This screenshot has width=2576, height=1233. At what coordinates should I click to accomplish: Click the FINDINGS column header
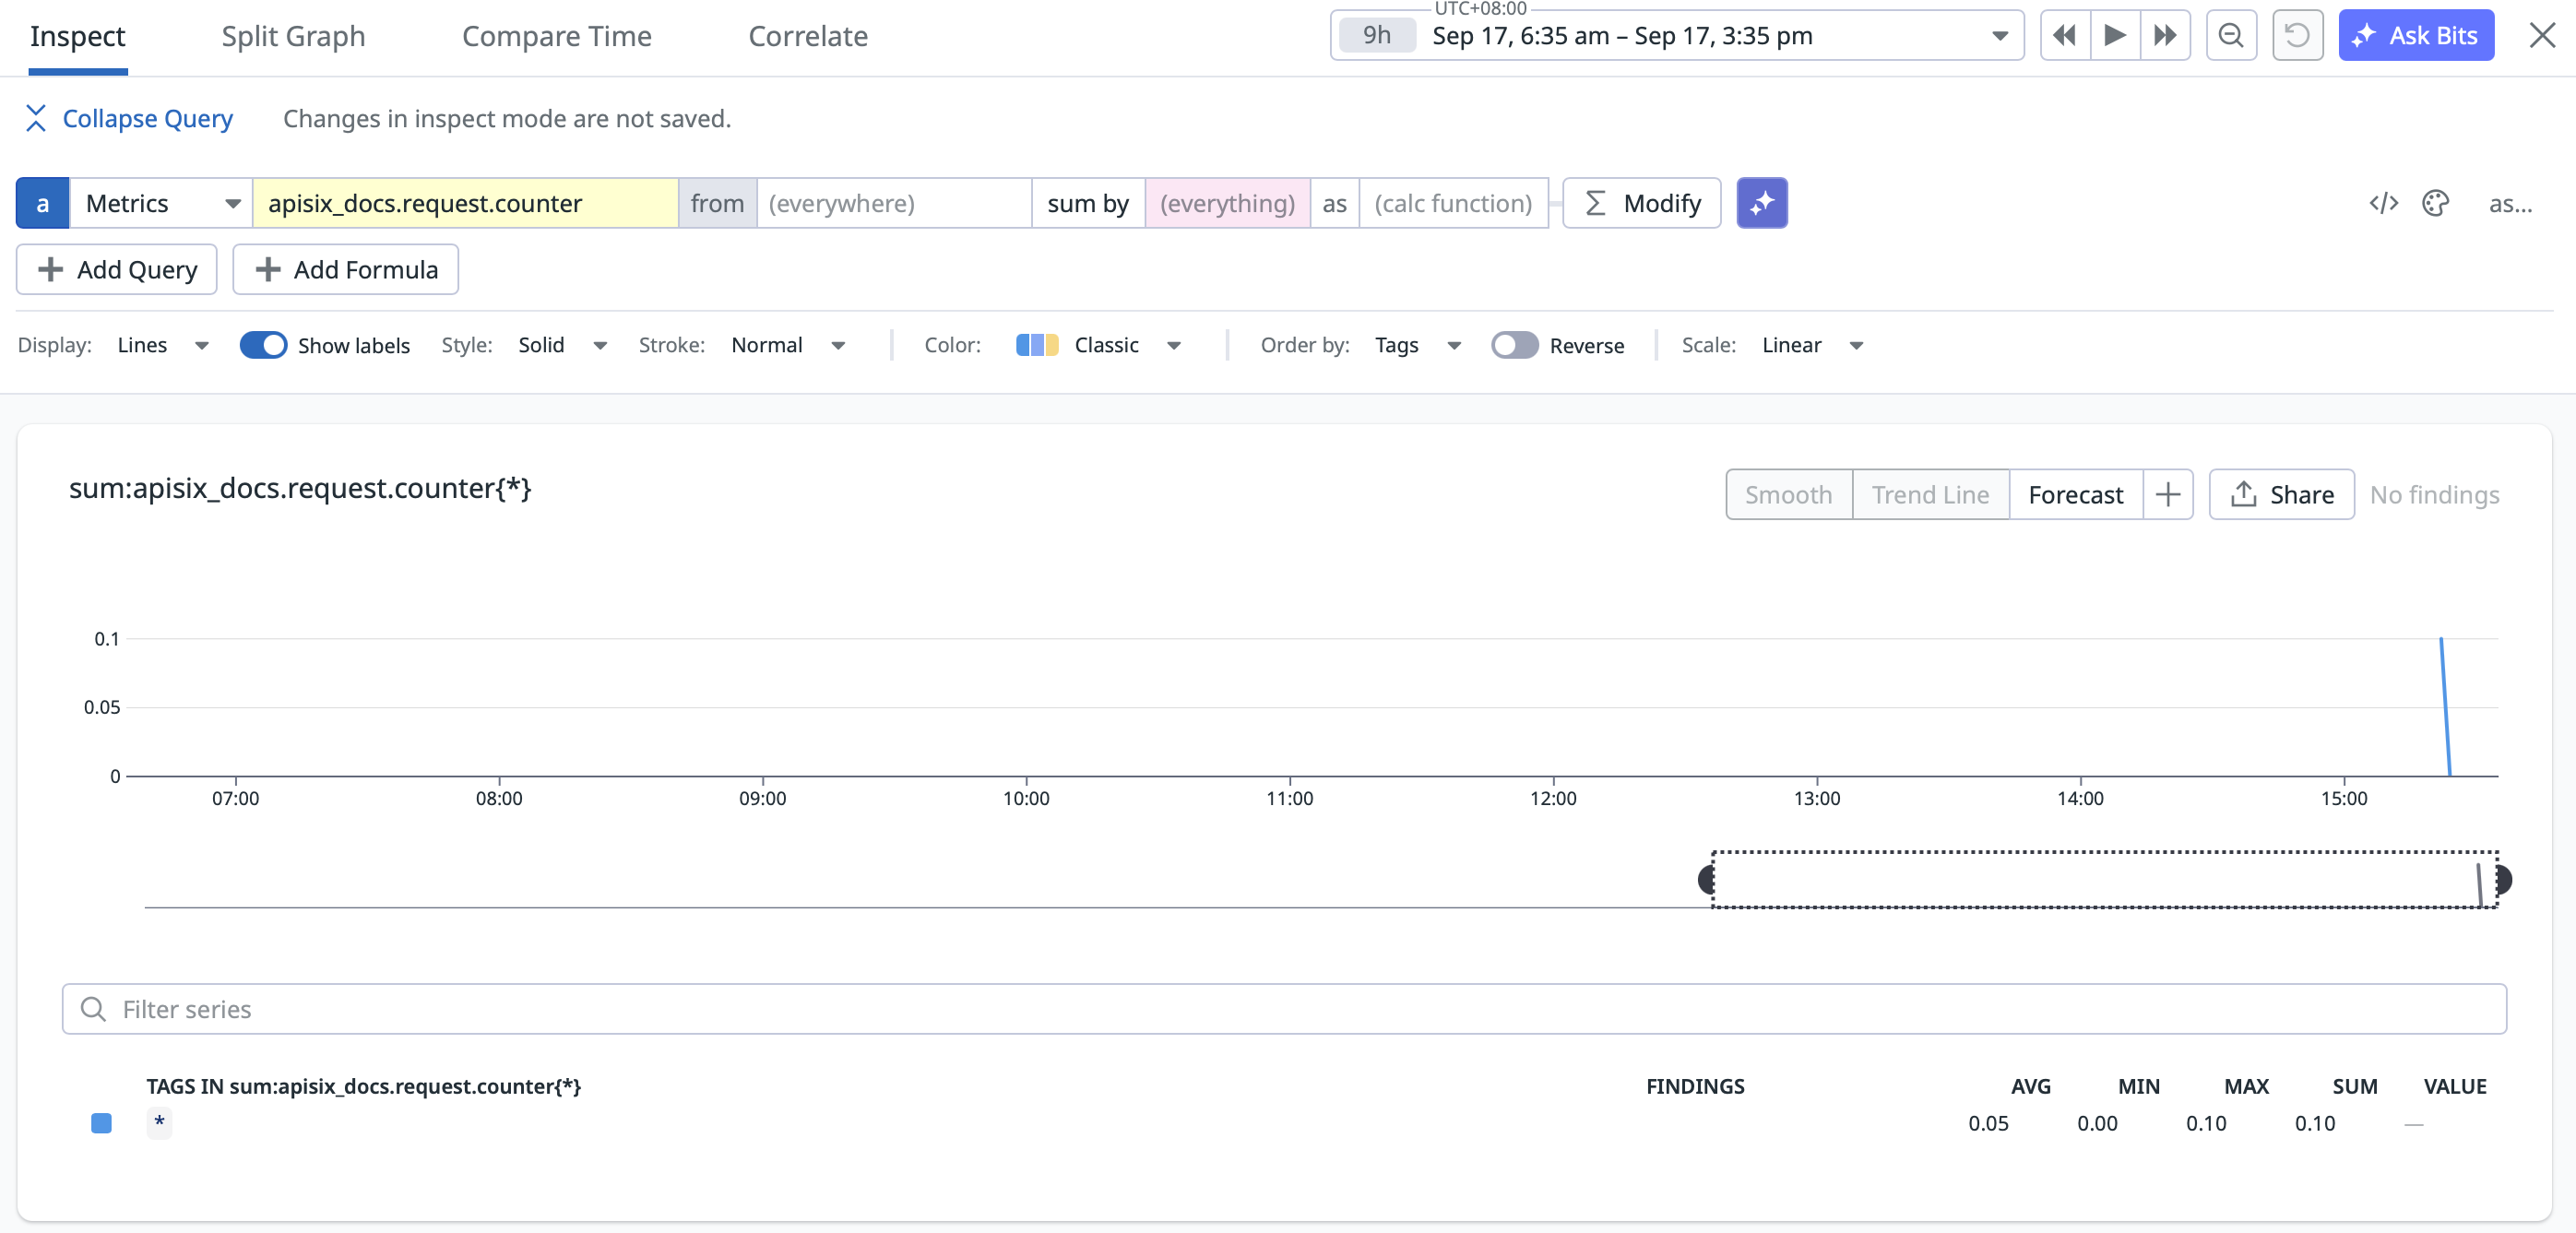[1695, 1085]
